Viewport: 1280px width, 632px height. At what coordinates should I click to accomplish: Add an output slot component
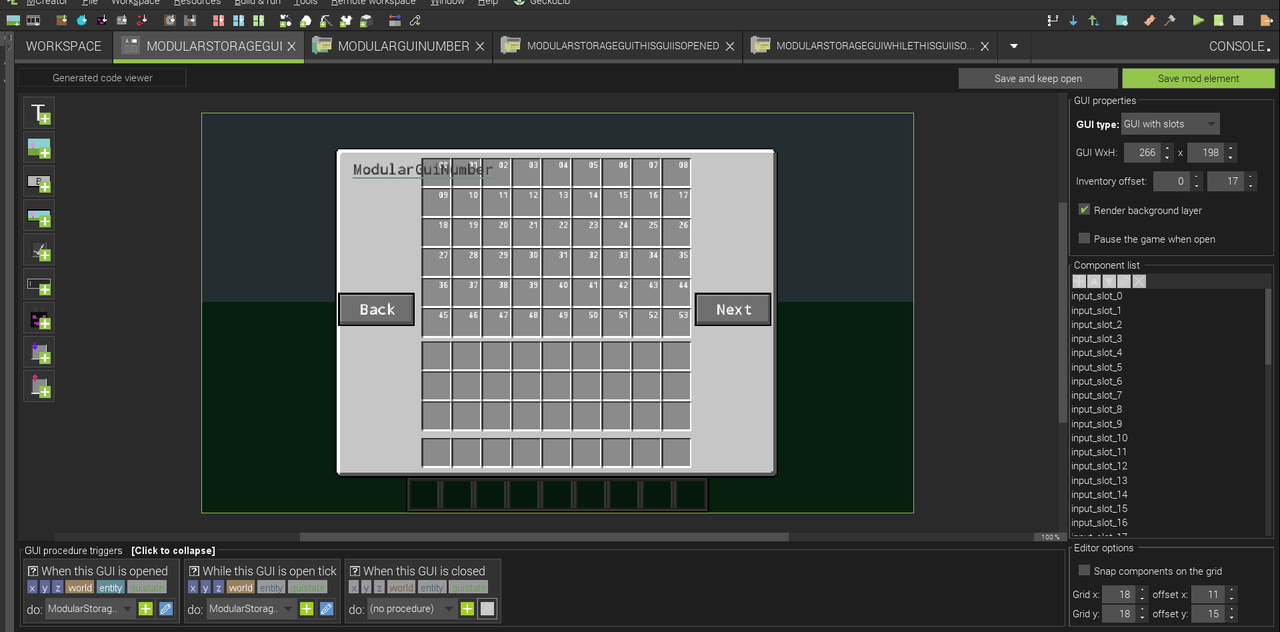(x=39, y=386)
